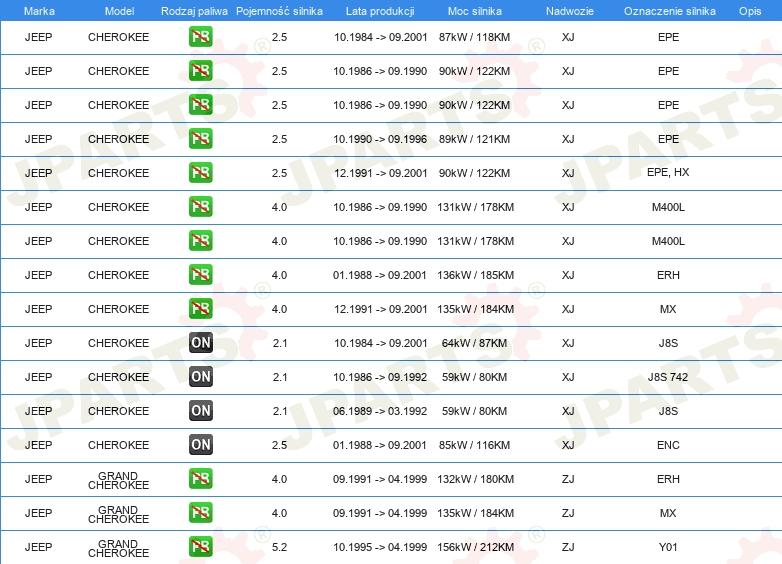Click the Lata produkcji column header
The width and height of the screenshot is (782, 564).
pos(380,11)
